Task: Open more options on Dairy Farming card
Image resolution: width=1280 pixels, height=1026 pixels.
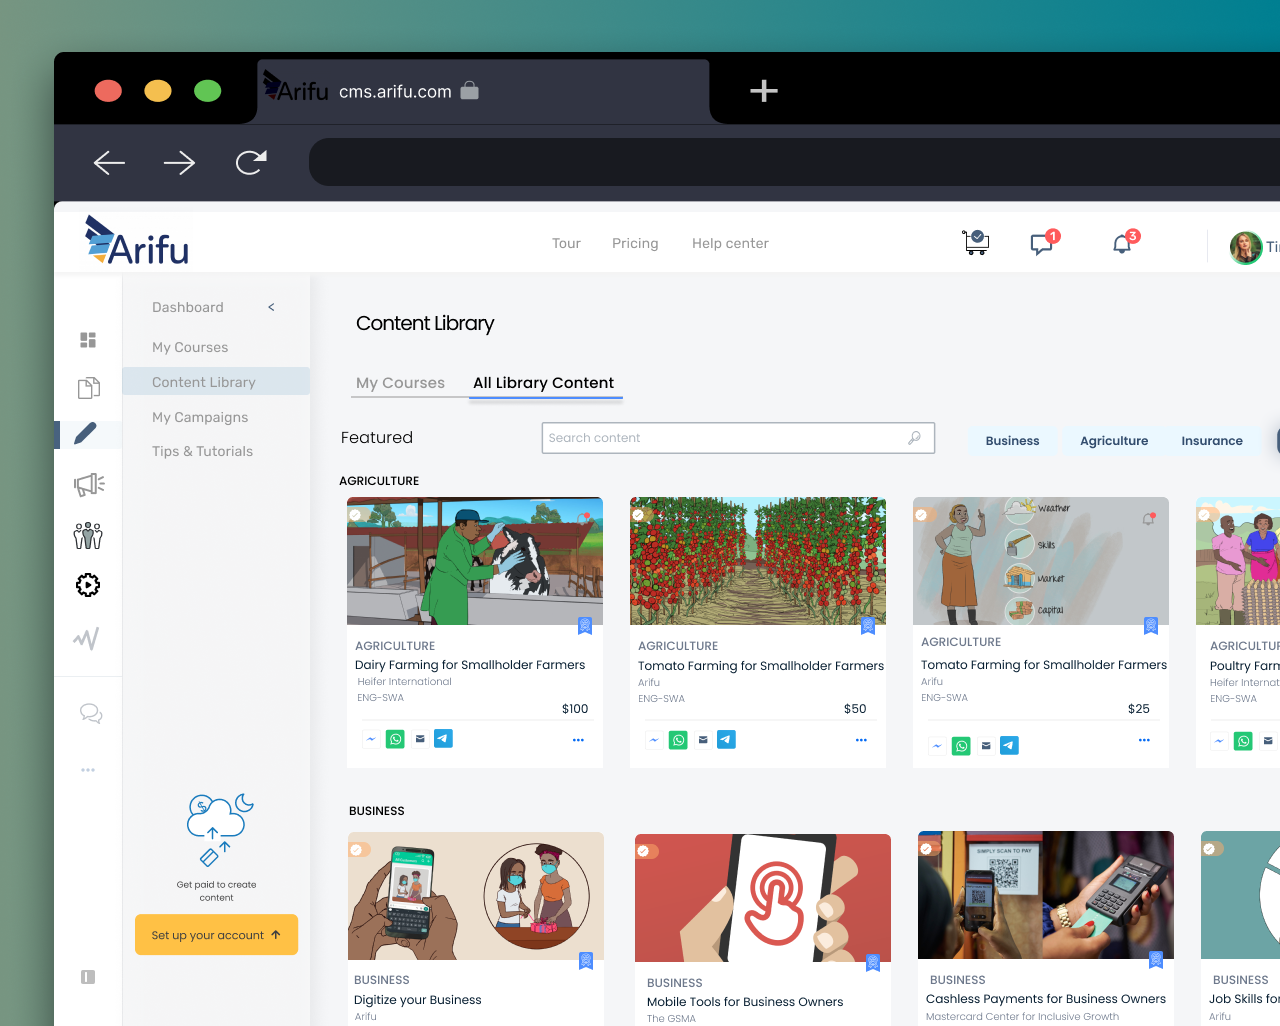Action: (x=578, y=740)
